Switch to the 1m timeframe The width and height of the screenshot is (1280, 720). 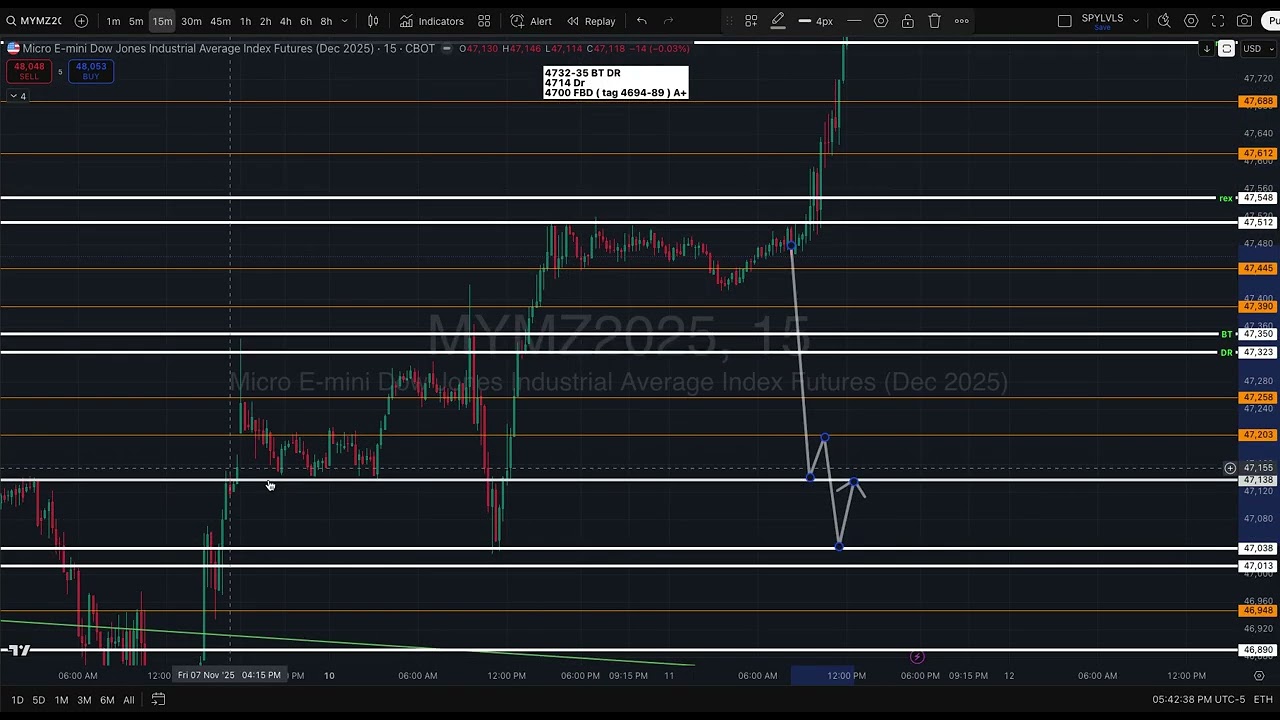coord(113,21)
